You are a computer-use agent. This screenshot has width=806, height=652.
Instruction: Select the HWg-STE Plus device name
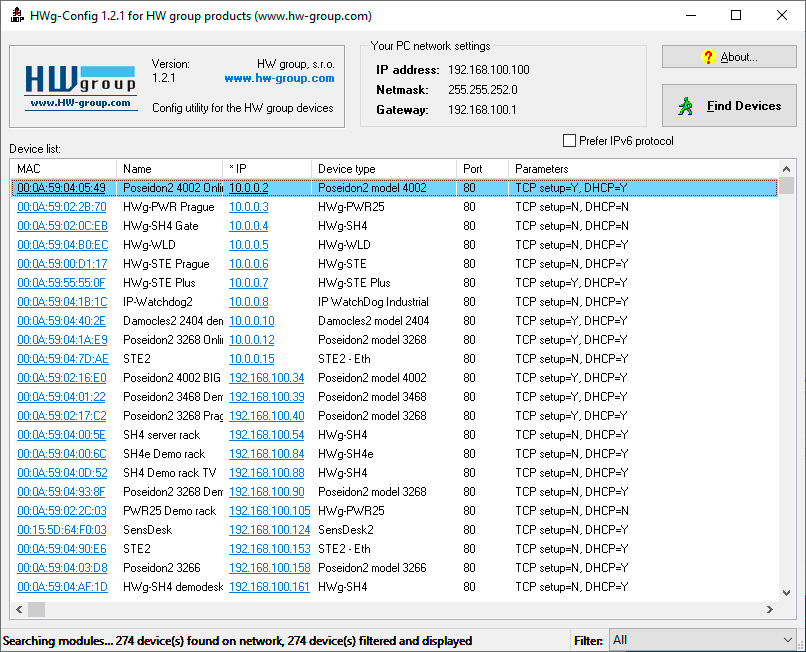coord(159,283)
